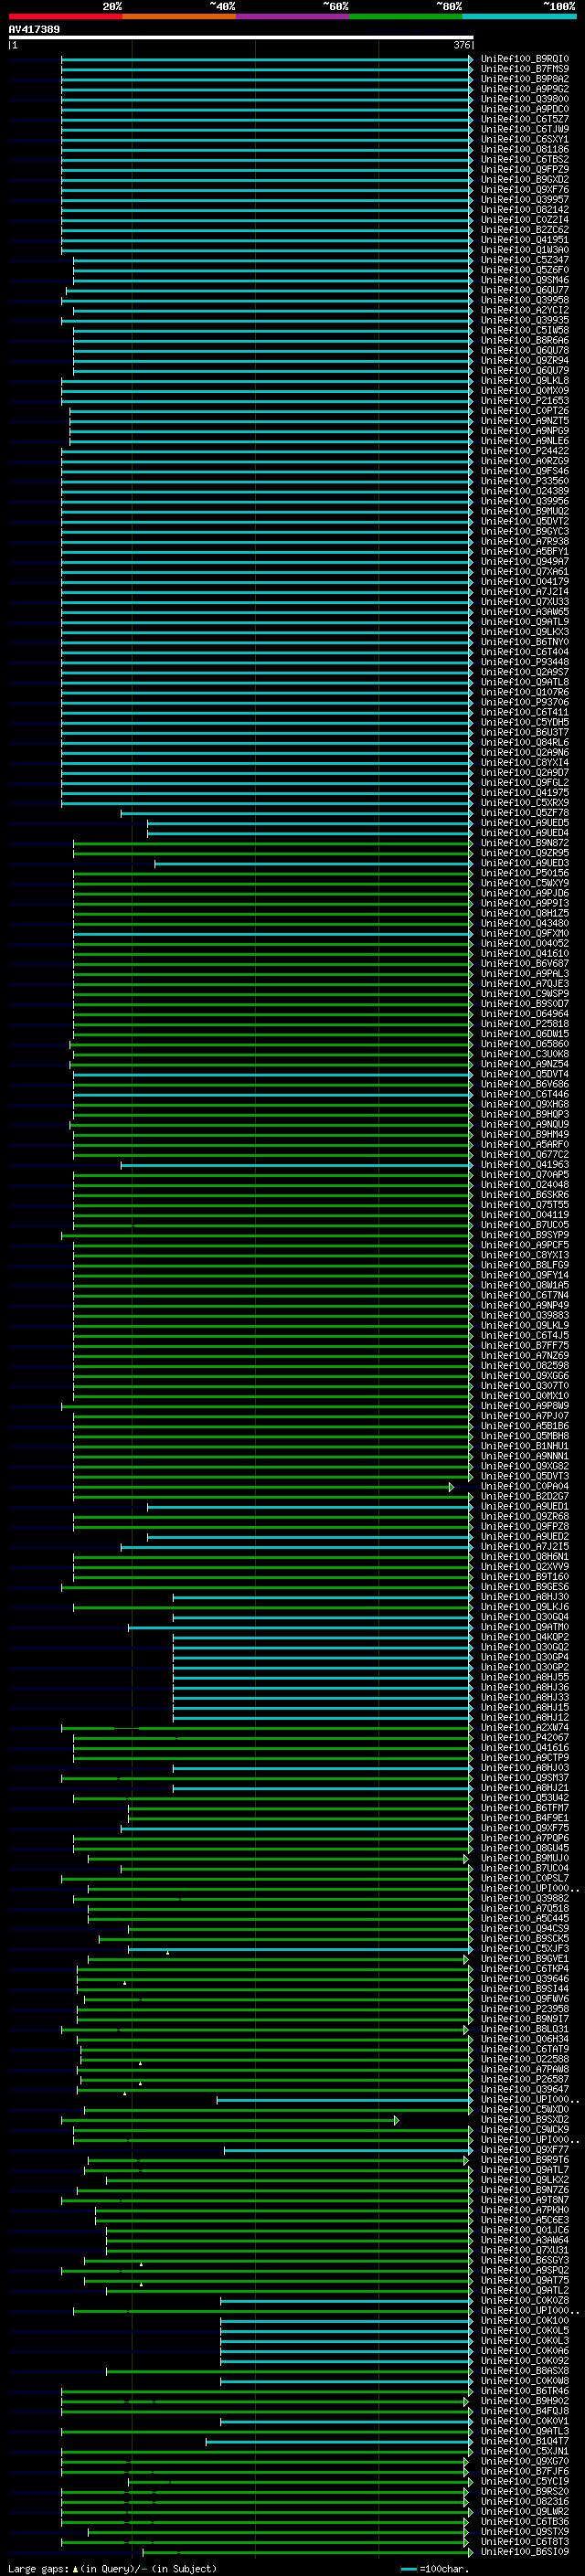Select alignment label UniRef100_B1NHU1
Image resolution: width=585 pixels, height=2576 pixels.
[x=525, y=1446]
